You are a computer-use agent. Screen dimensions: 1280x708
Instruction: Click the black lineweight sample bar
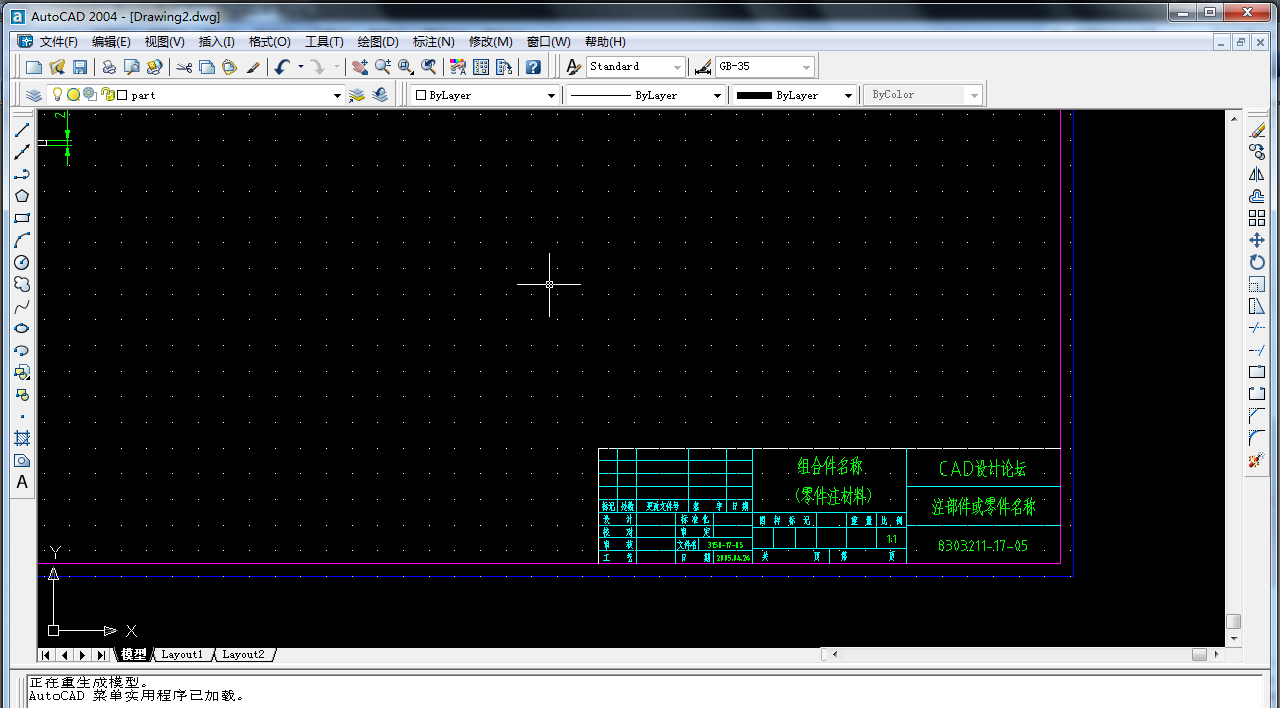pos(754,95)
